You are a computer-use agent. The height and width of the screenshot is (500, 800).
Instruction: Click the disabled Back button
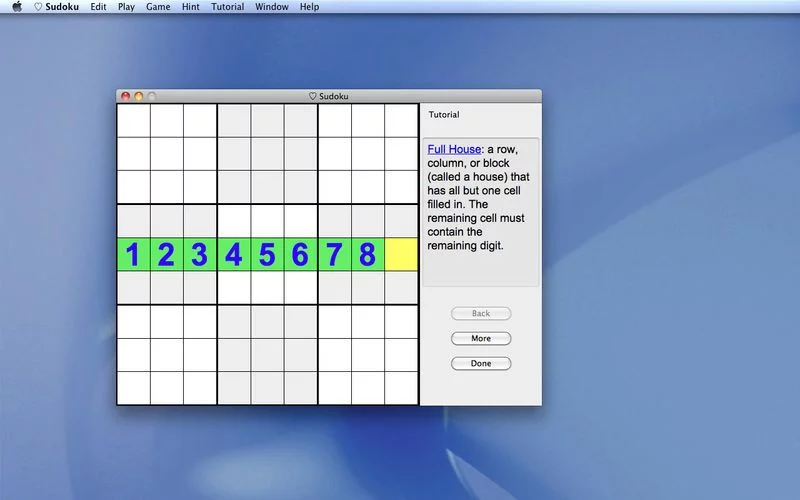[481, 313]
